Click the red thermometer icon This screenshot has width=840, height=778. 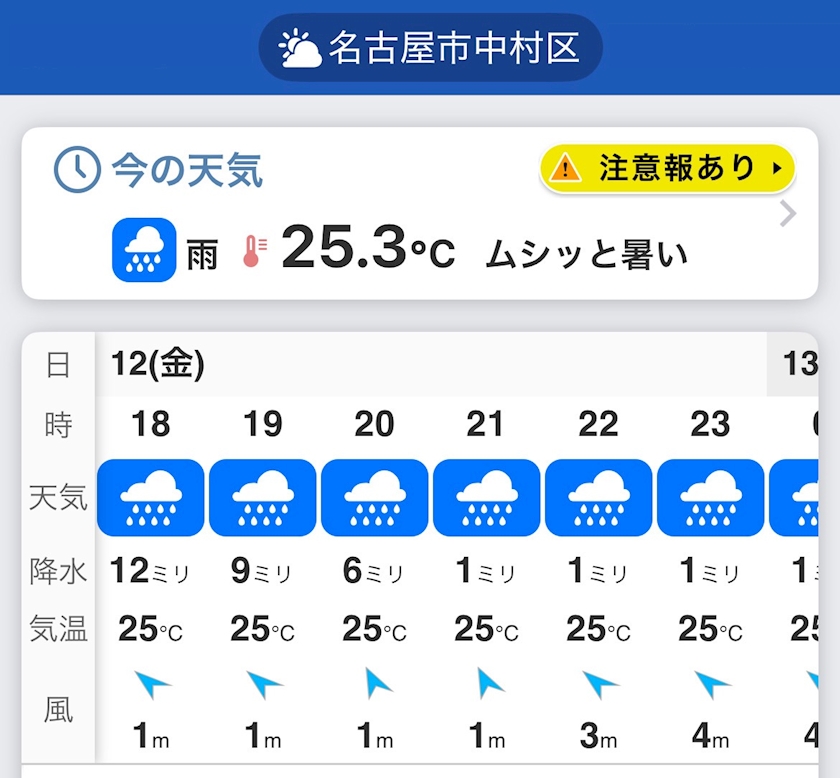click(x=255, y=250)
